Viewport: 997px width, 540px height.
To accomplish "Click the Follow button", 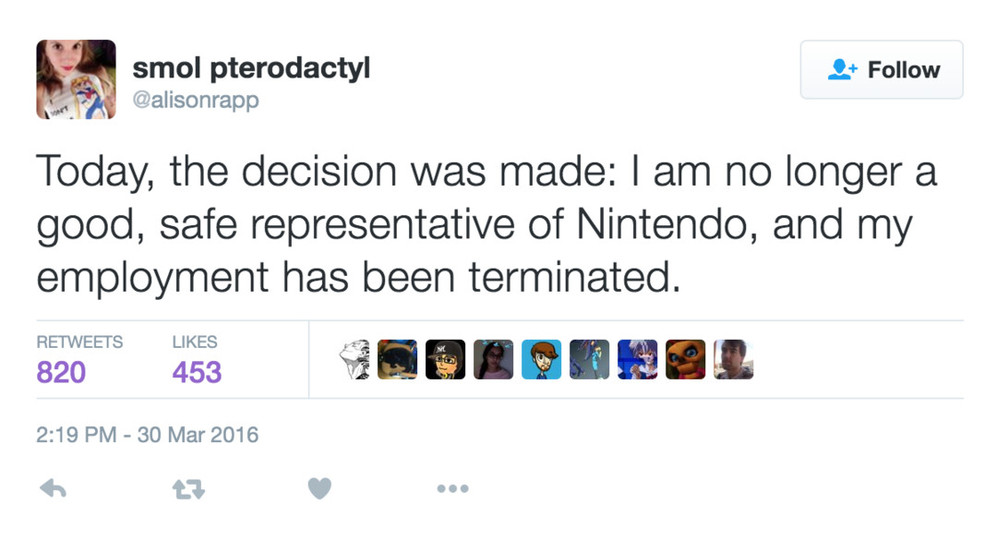I will pyautogui.click(x=881, y=70).
